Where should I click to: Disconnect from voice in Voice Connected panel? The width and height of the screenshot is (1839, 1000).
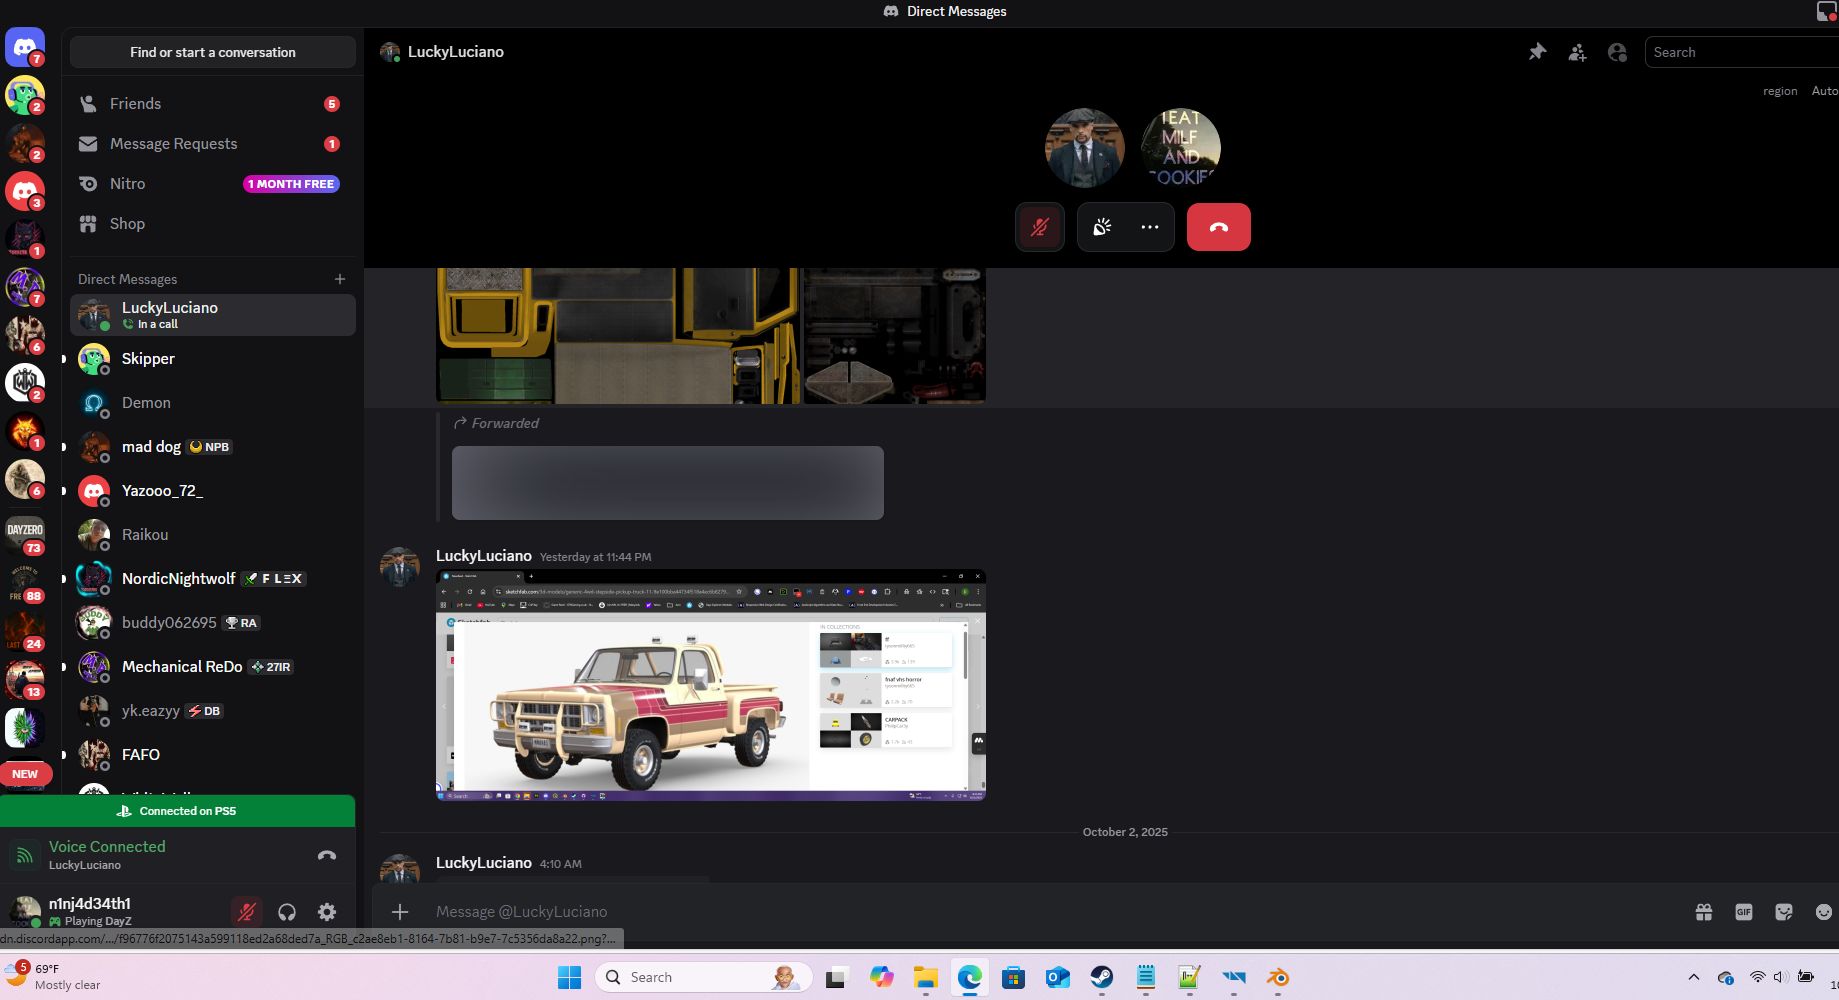[x=327, y=855]
